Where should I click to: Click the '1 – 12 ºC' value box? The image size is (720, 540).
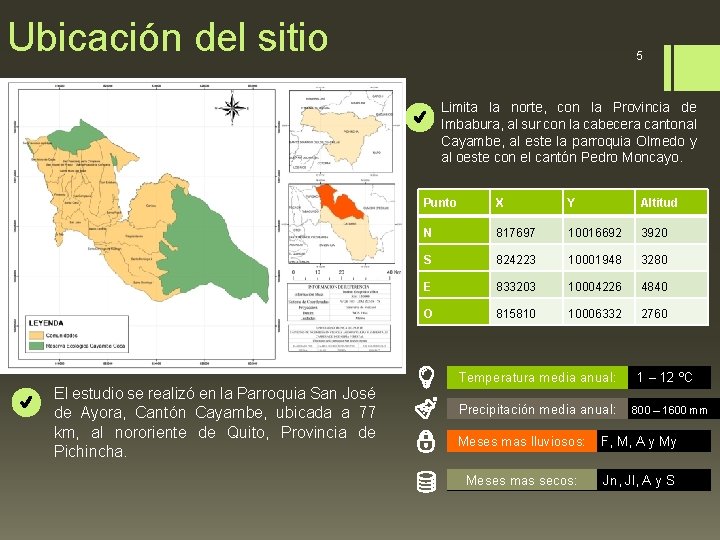tap(669, 377)
